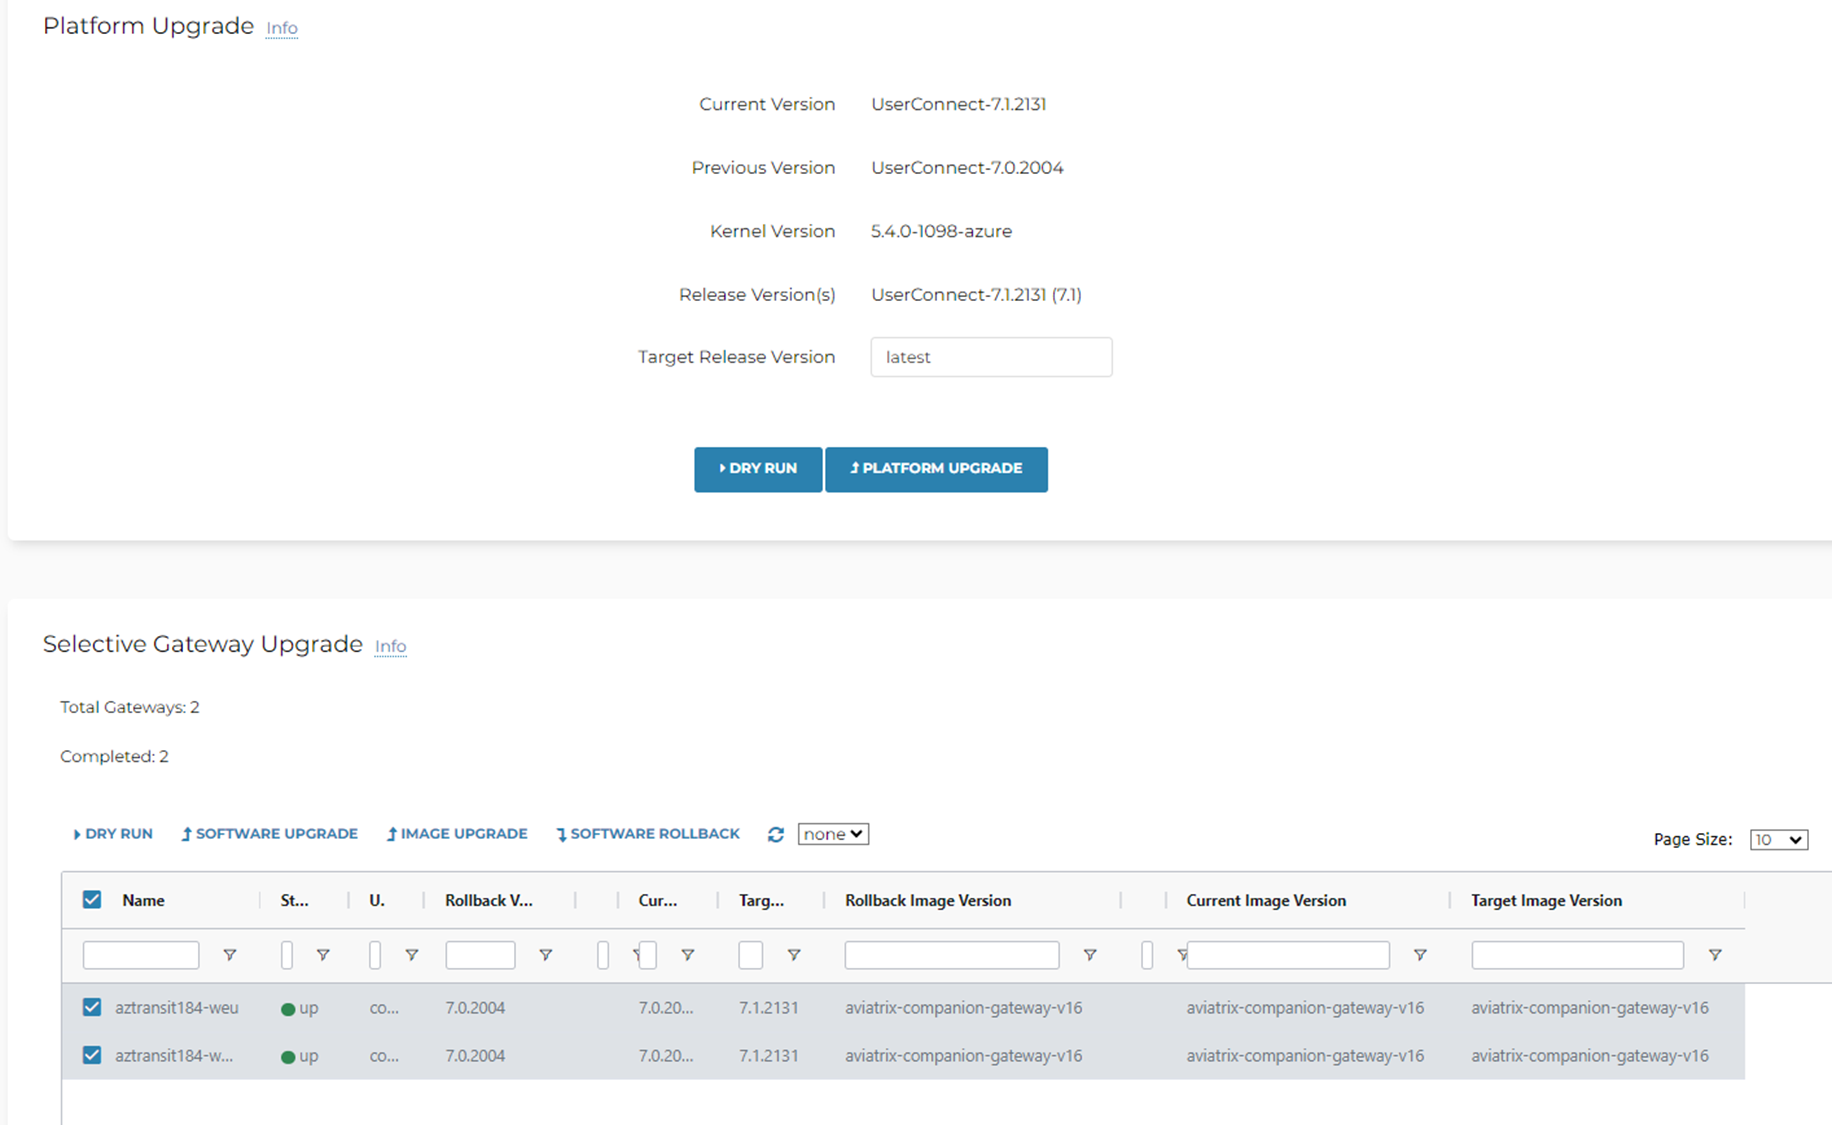Open Info link beside Selective Gateway Upgrade
The width and height of the screenshot is (1832, 1125).
coord(390,646)
